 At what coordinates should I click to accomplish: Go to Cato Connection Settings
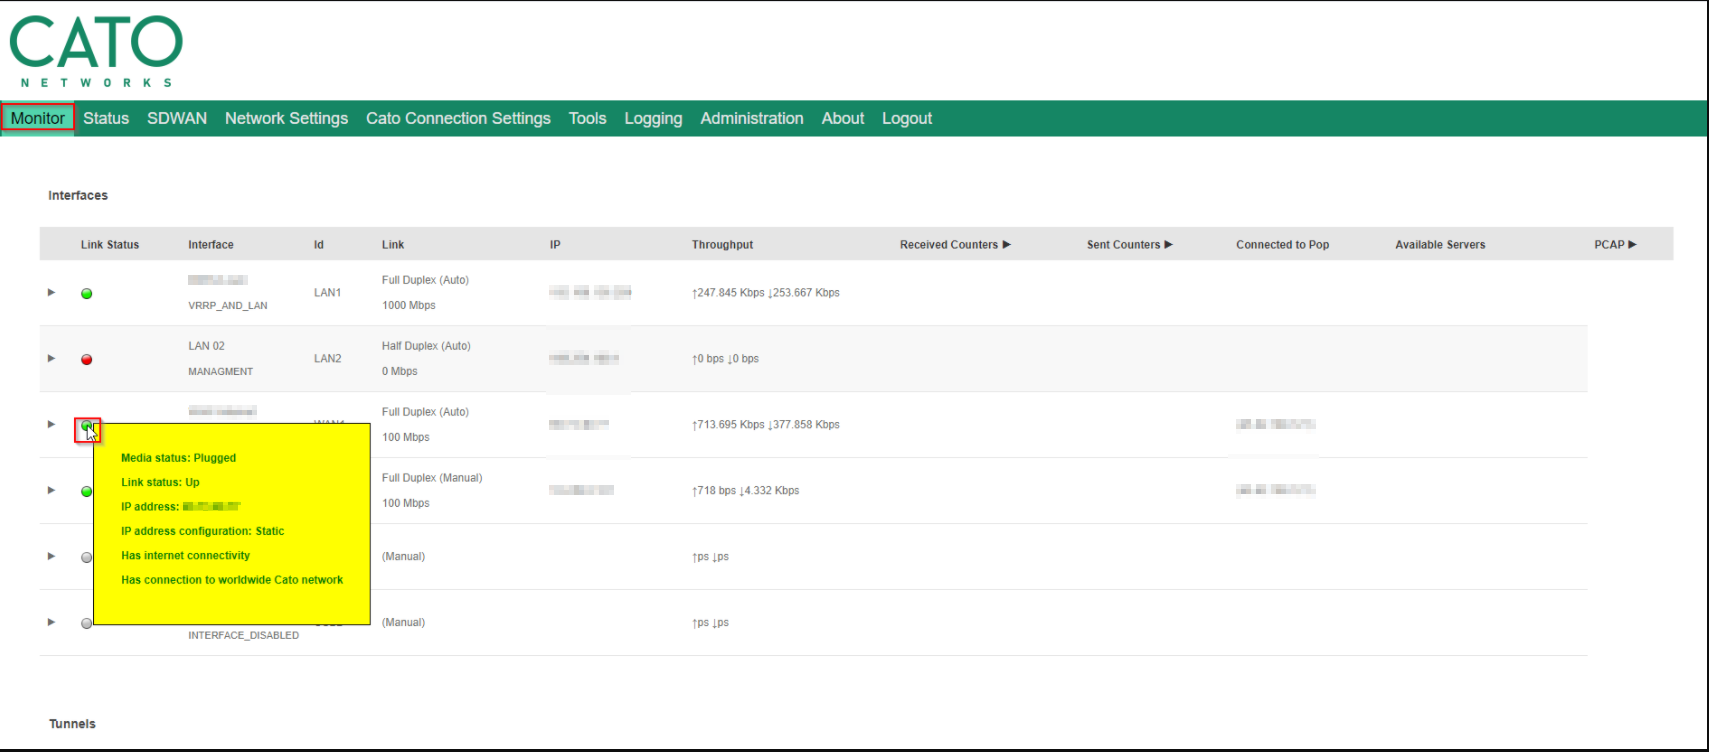[x=458, y=118]
